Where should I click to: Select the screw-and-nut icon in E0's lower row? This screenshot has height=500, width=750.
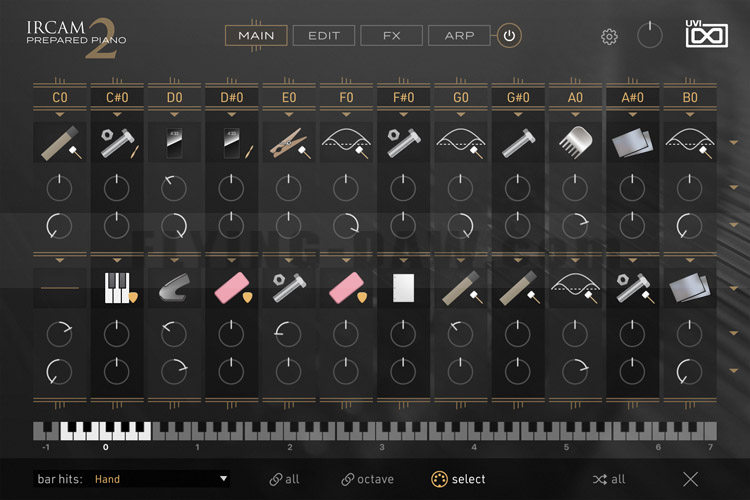pyautogui.click(x=289, y=288)
